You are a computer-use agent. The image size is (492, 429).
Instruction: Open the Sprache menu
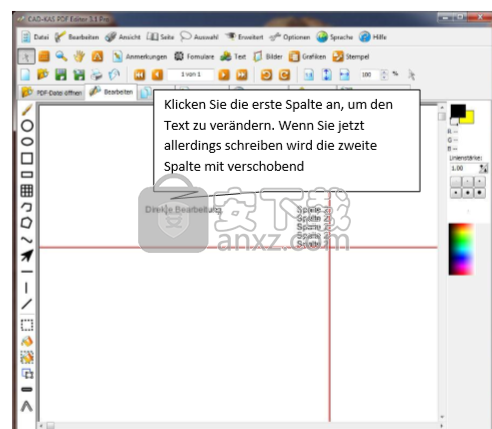pyautogui.click(x=335, y=37)
